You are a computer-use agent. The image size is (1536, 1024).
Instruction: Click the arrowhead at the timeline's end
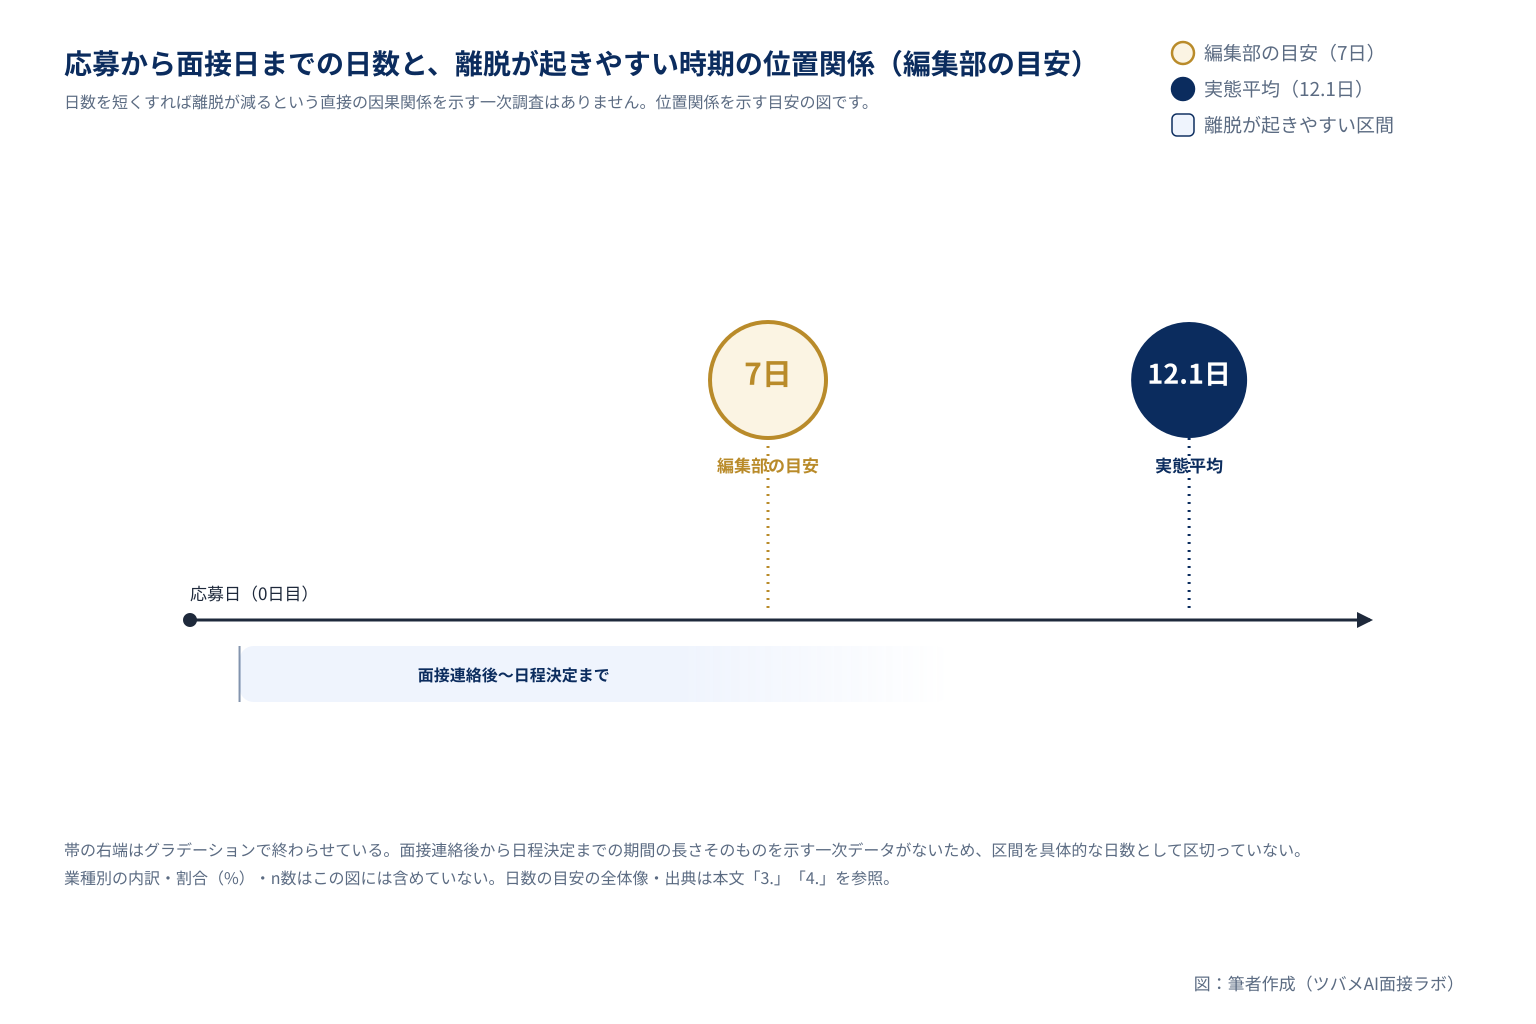[x=1365, y=620]
